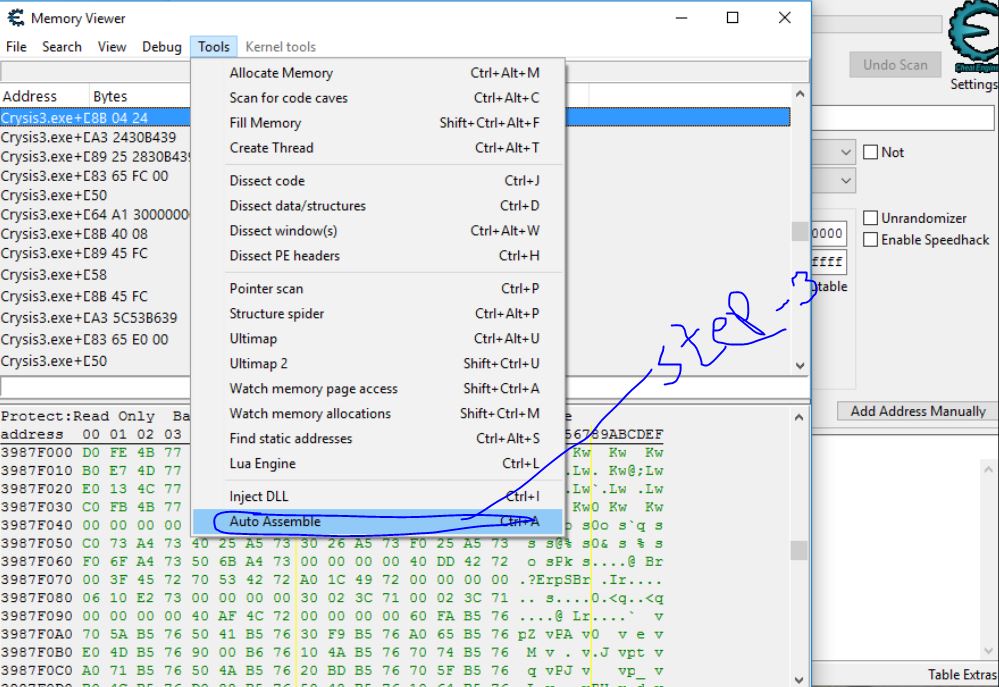
Task: Click the disassembler scrollbar thumb
Action: (x=800, y=231)
